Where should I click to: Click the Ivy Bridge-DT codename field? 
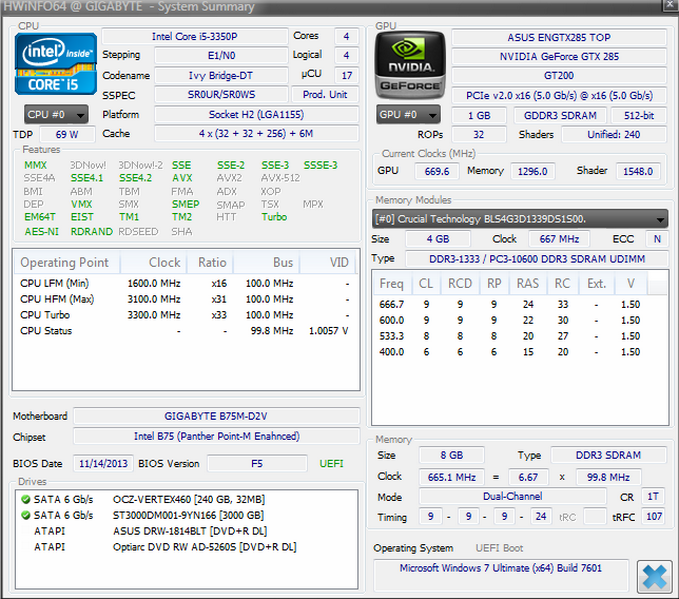point(221,75)
